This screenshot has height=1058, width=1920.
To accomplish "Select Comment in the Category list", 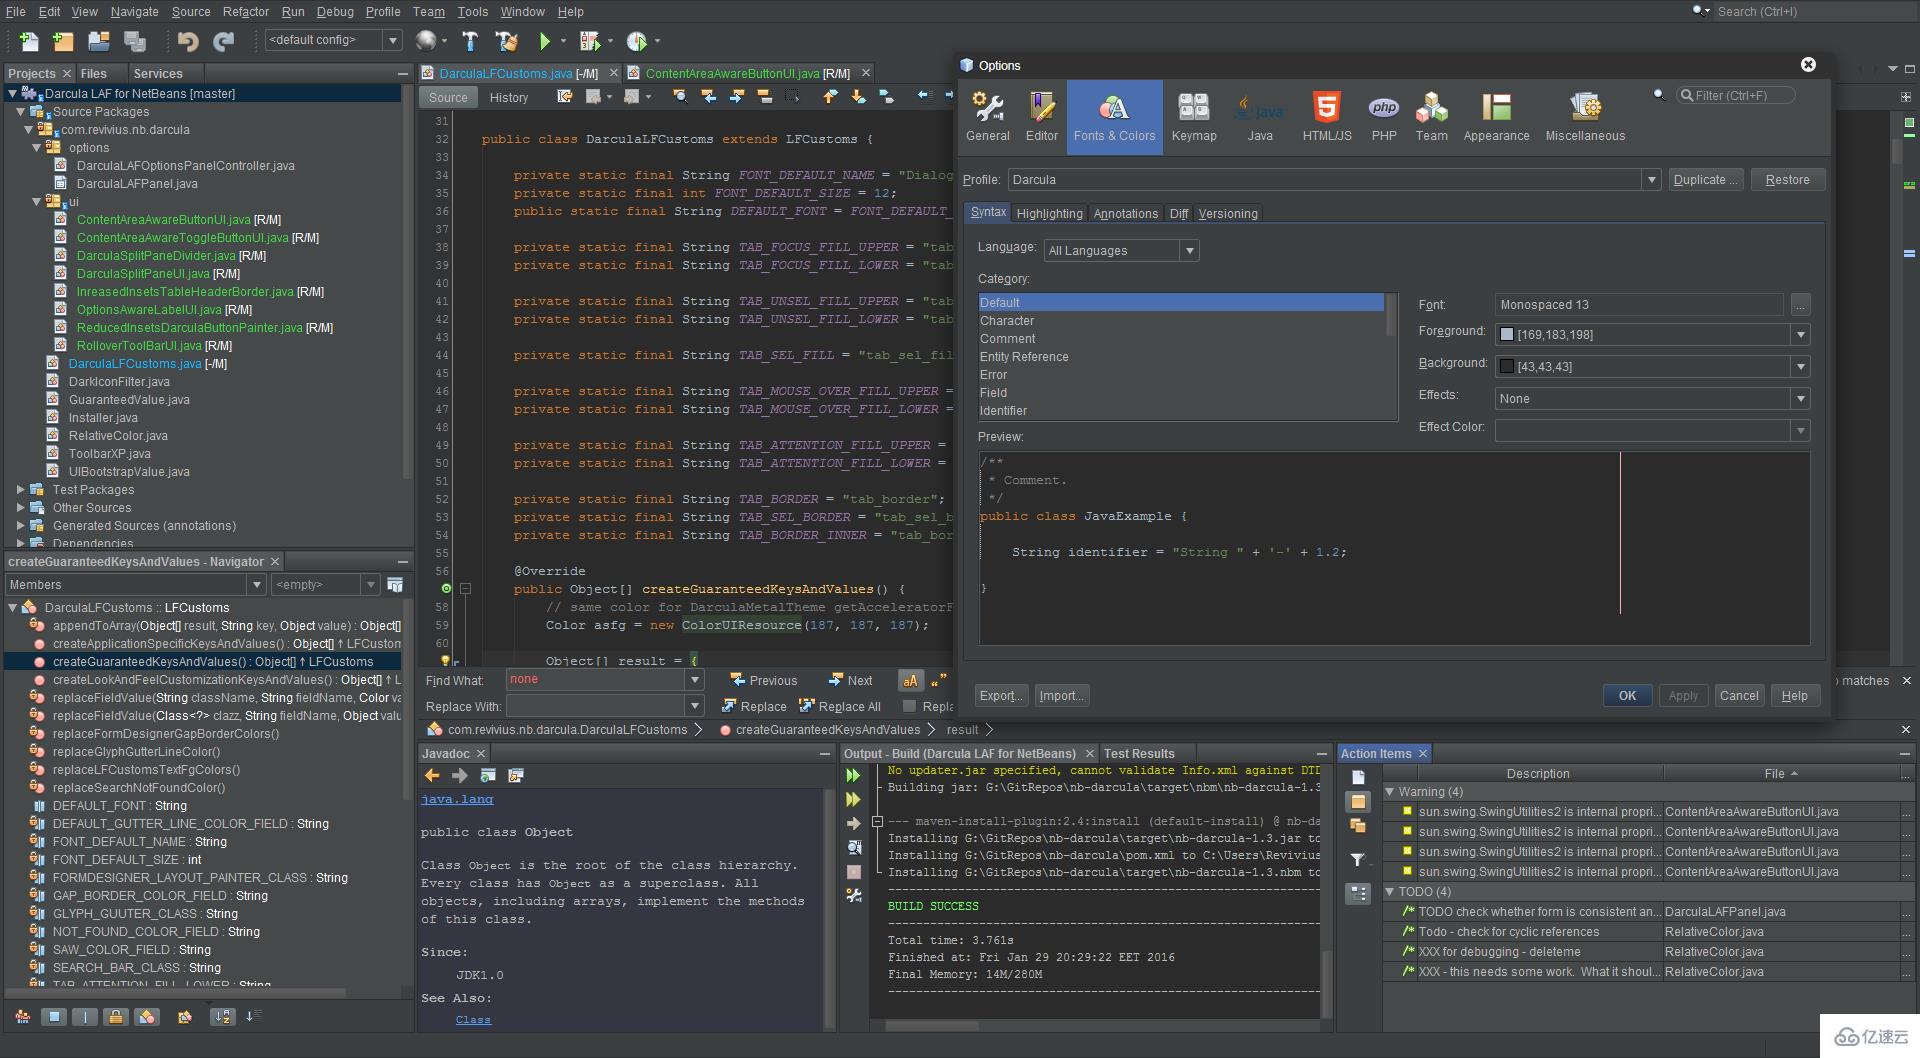I will pos(1181,339).
